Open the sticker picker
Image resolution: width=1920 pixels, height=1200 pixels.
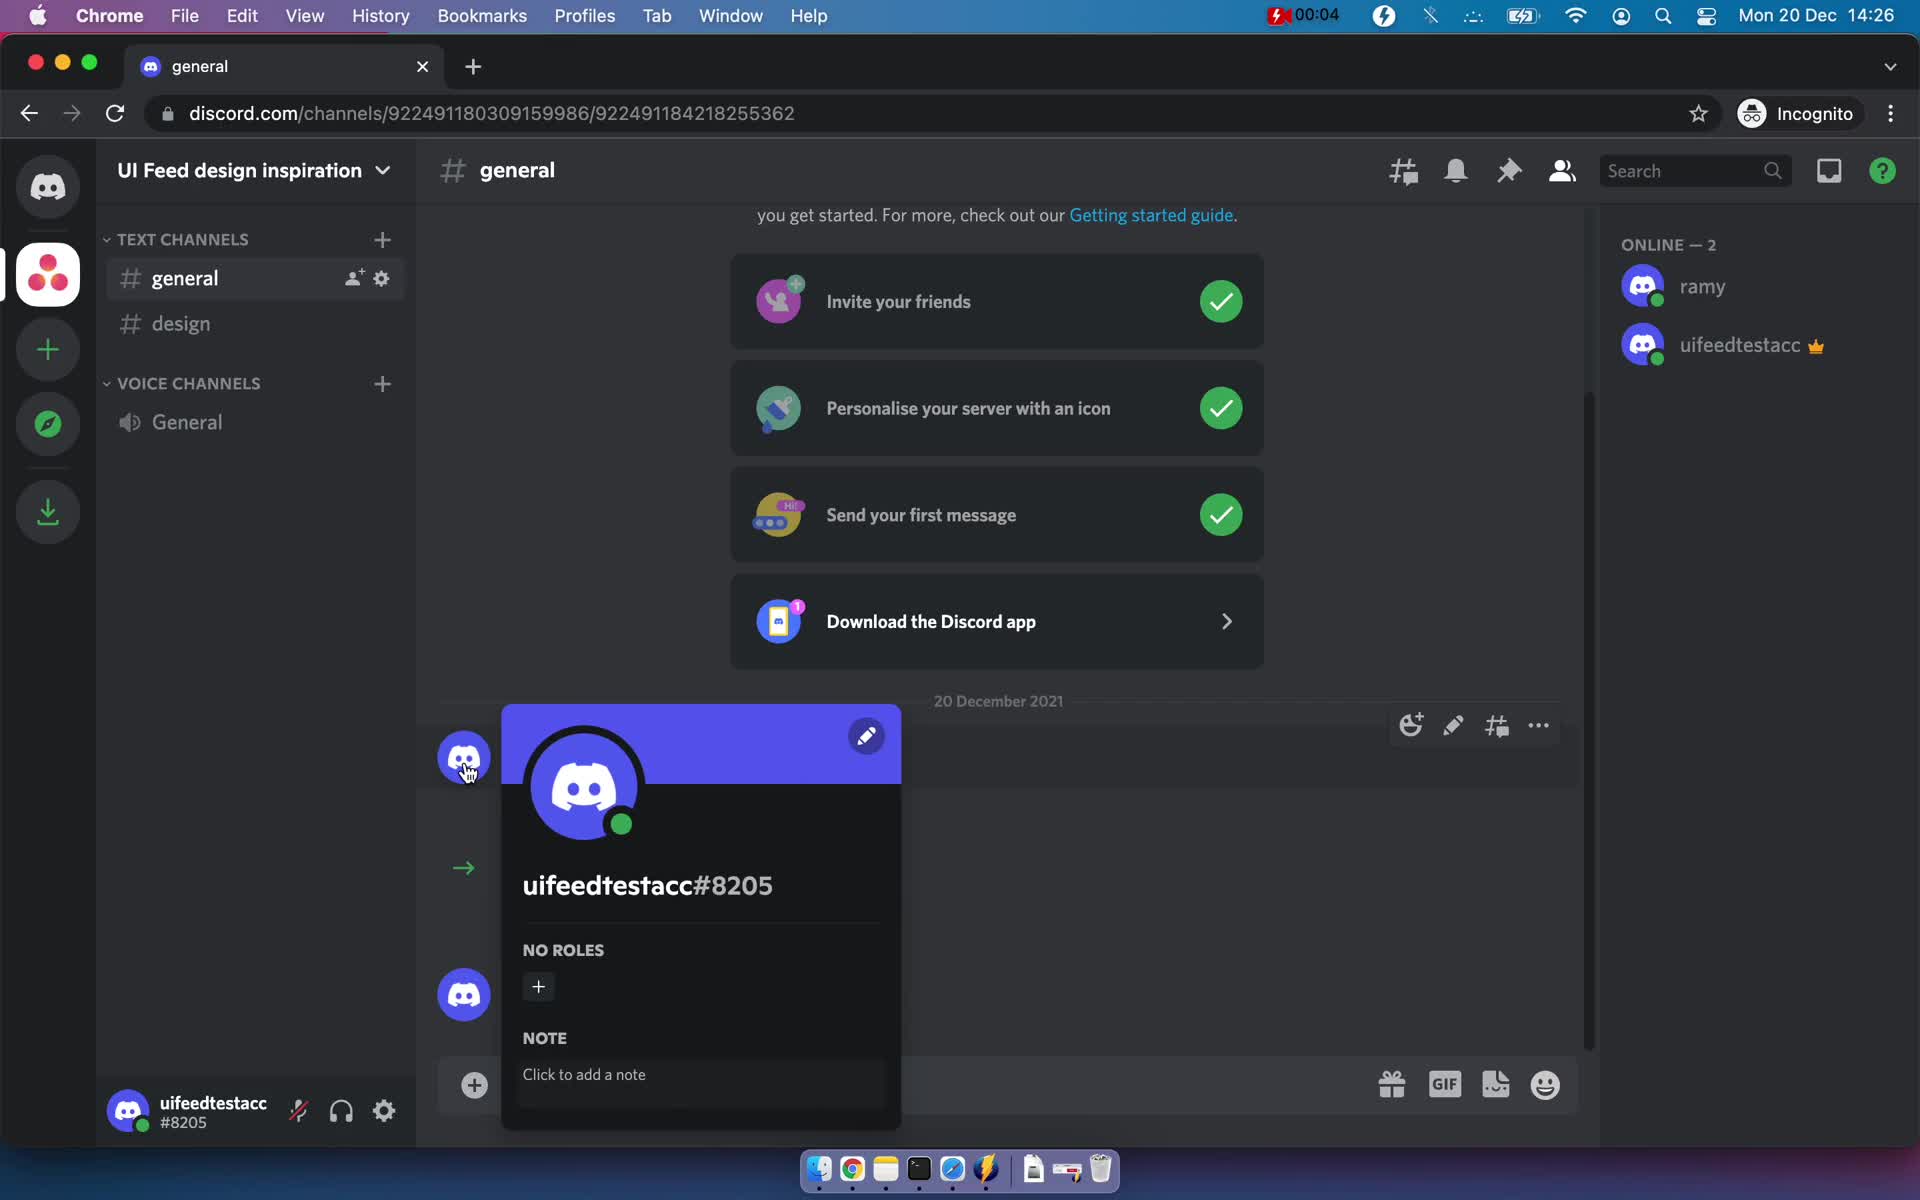(1496, 1085)
